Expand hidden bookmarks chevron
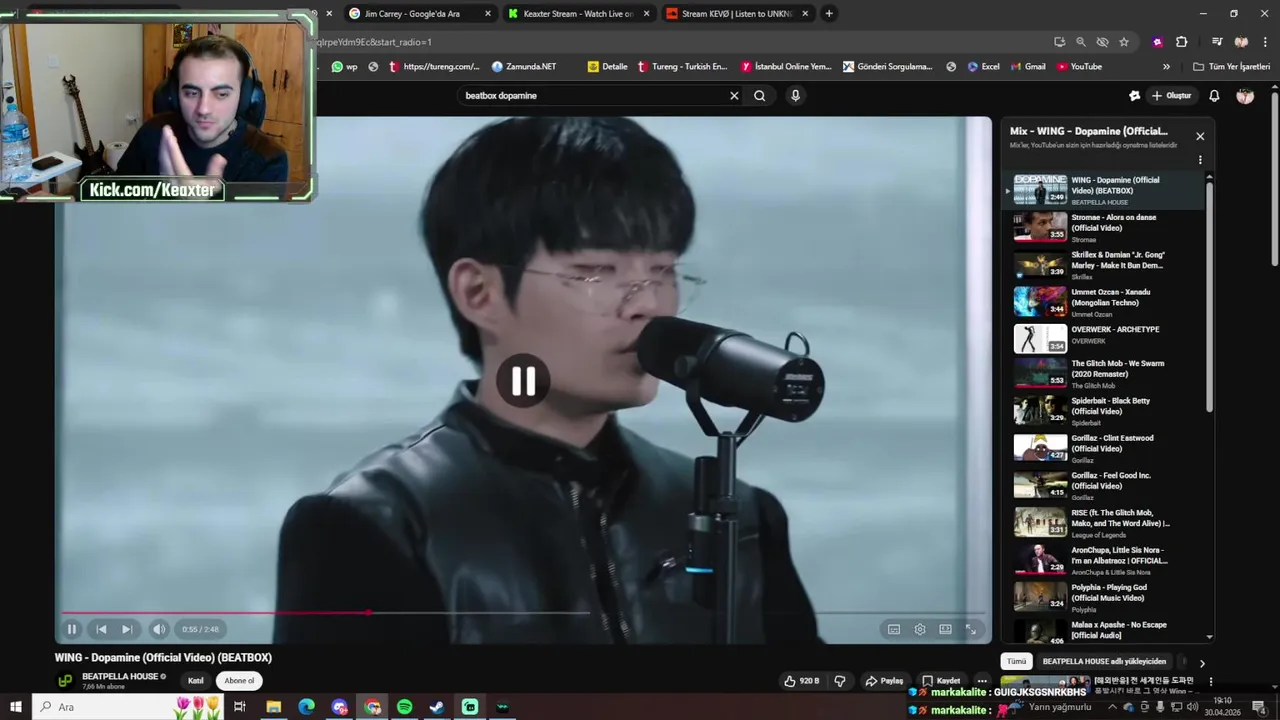This screenshot has width=1280, height=720. point(1166,67)
